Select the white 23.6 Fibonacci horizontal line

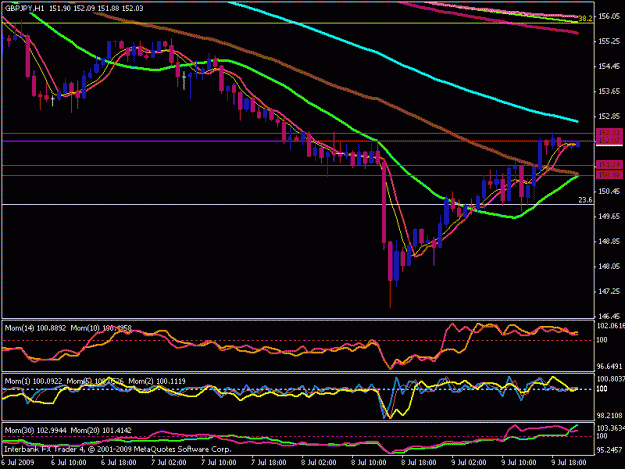pos(297,204)
